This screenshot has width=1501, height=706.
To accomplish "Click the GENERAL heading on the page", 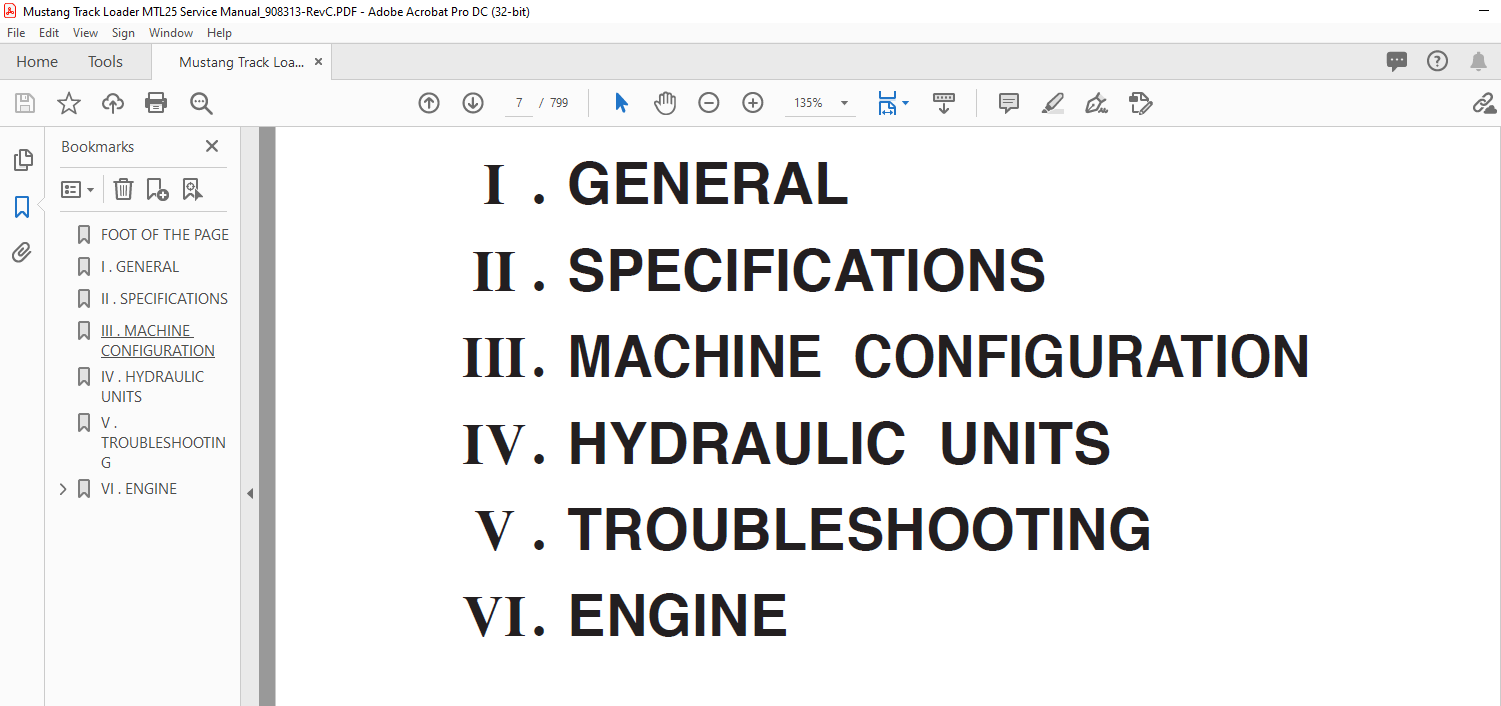I will [x=708, y=184].
